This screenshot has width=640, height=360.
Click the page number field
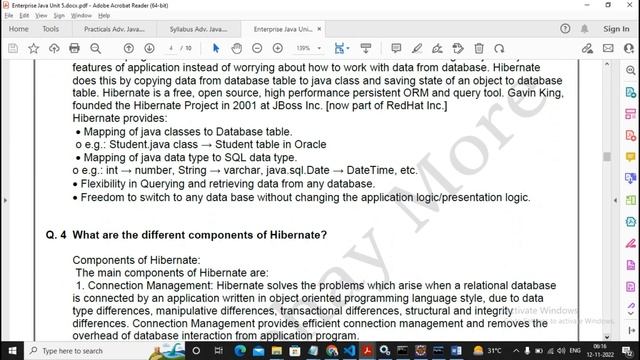point(171,48)
